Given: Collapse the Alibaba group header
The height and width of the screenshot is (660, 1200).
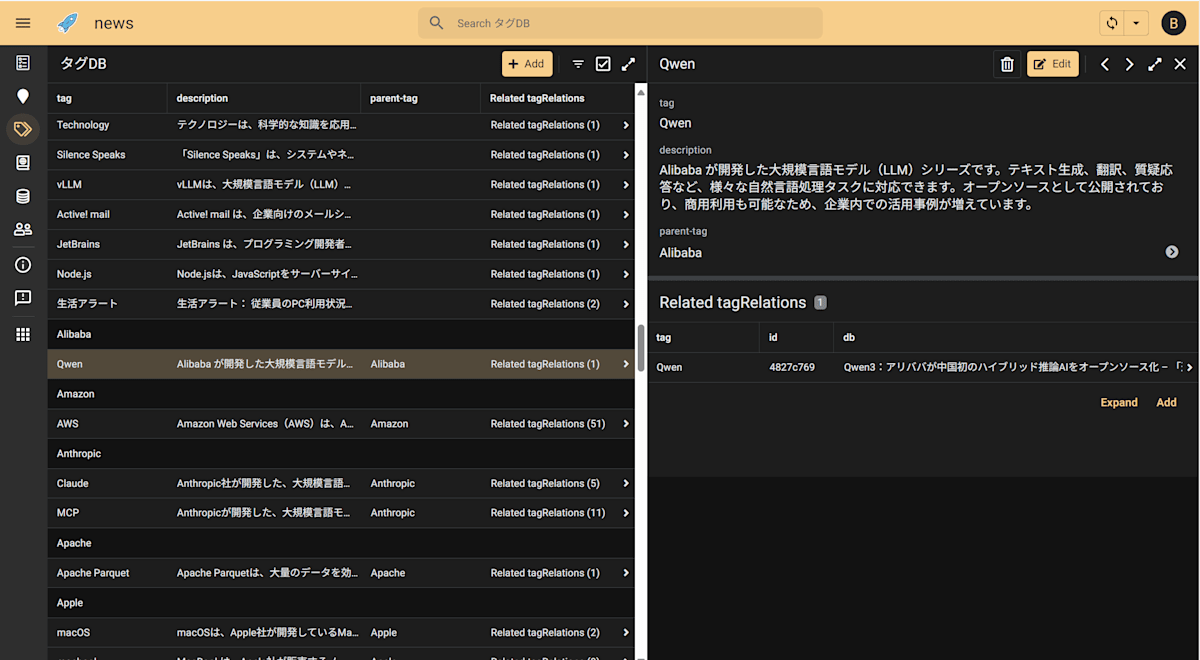Looking at the screenshot, I should (x=341, y=334).
